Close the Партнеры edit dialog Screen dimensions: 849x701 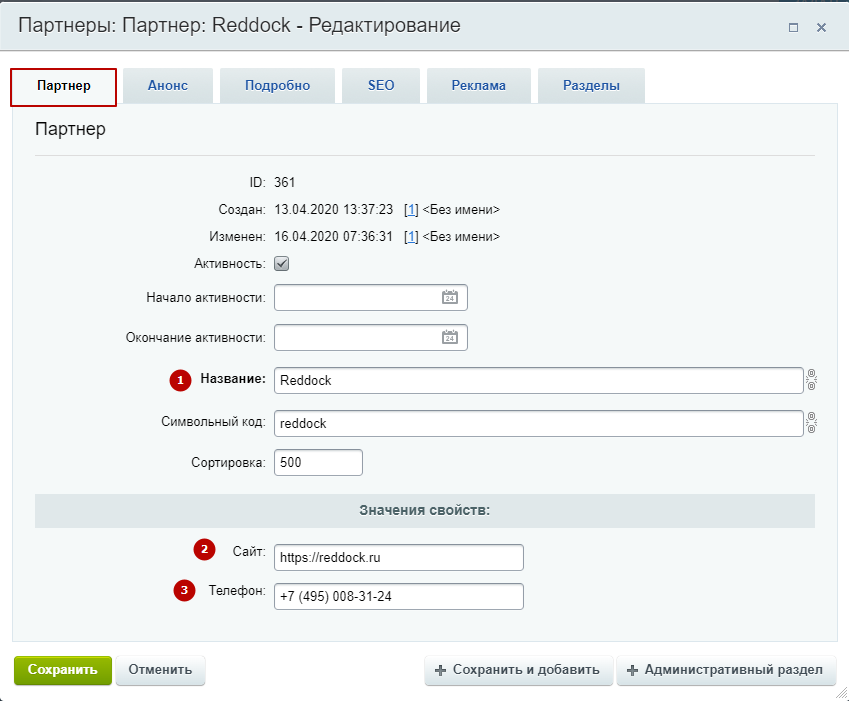[x=821, y=27]
